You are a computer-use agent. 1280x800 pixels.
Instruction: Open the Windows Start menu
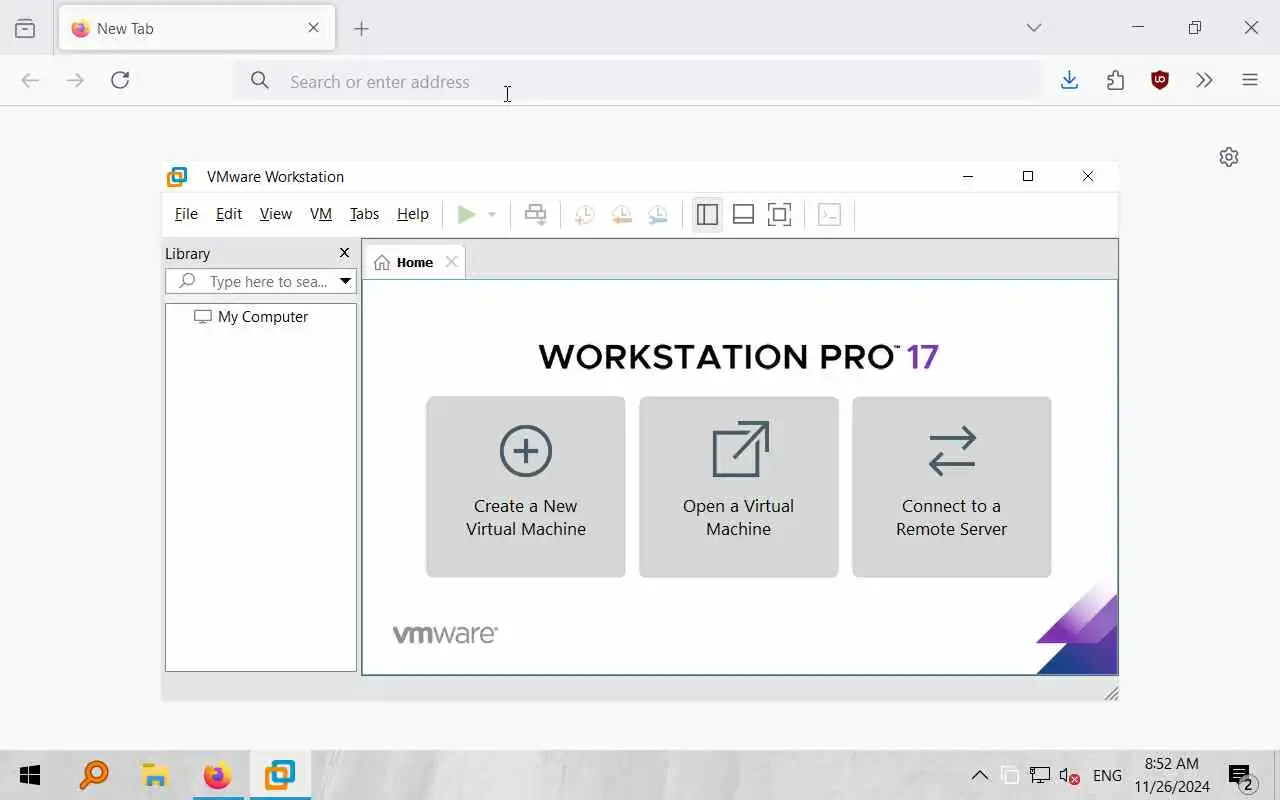30,775
